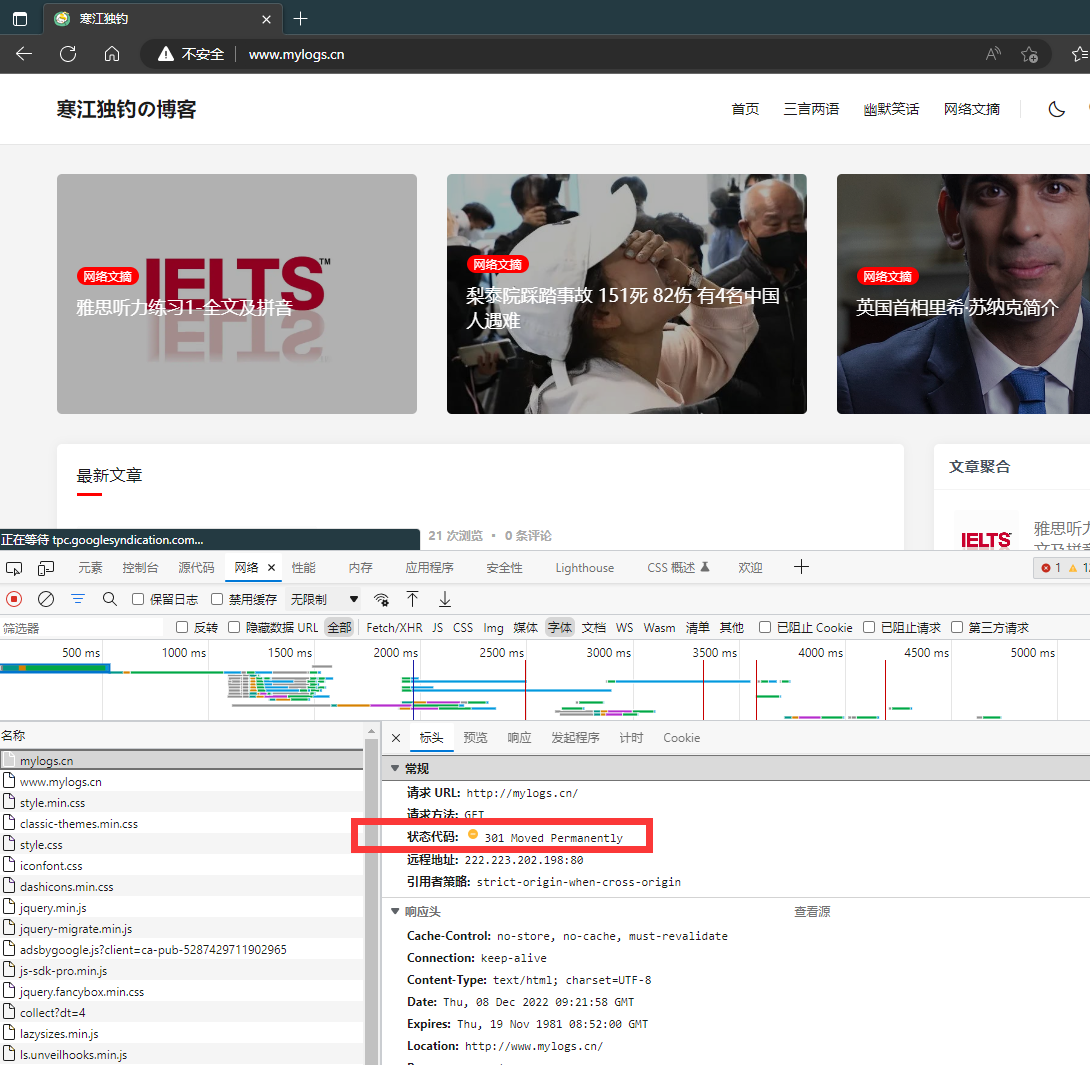Add more tools plus icon in DevTools
Image resolution: width=1090 pixels, height=1065 pixels.
(x=802, y=567)
